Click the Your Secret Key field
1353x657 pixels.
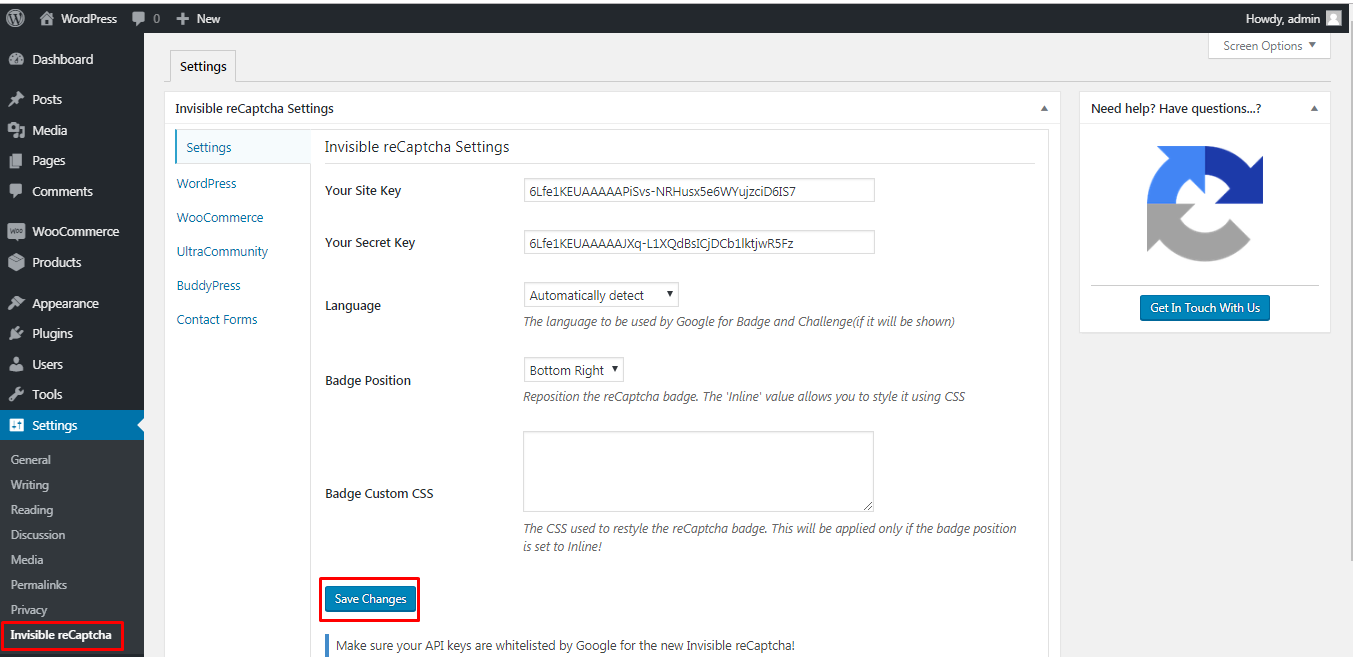click(x=699, y=242)
